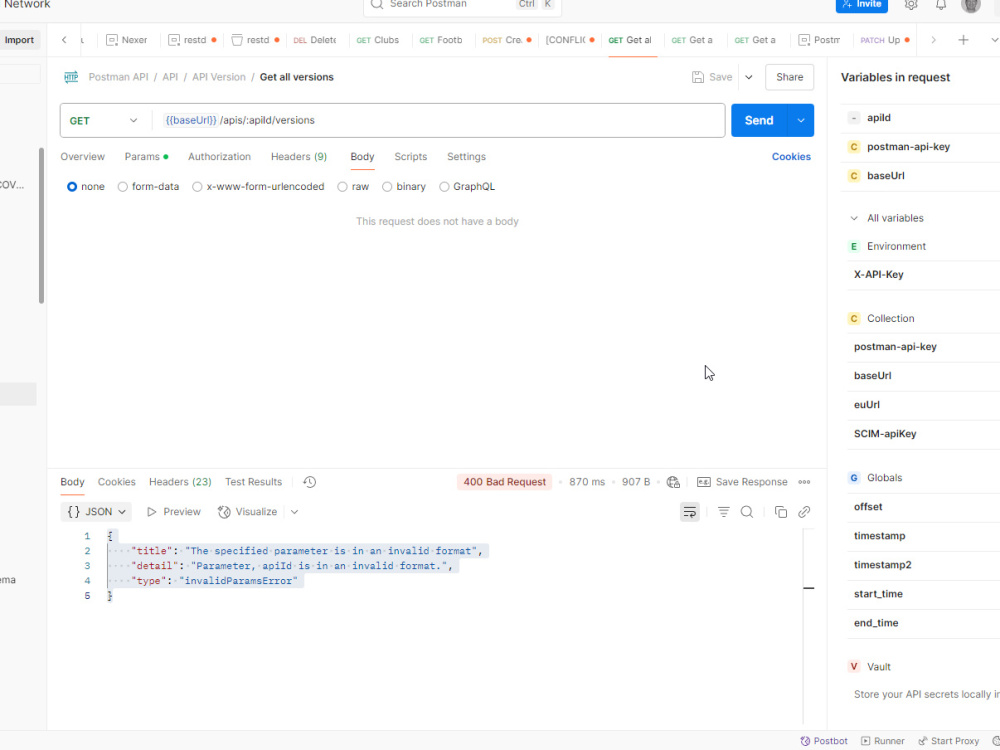Click the search magnifier in Search Postman
1000x750 pixels.
(x=377, y=4)
